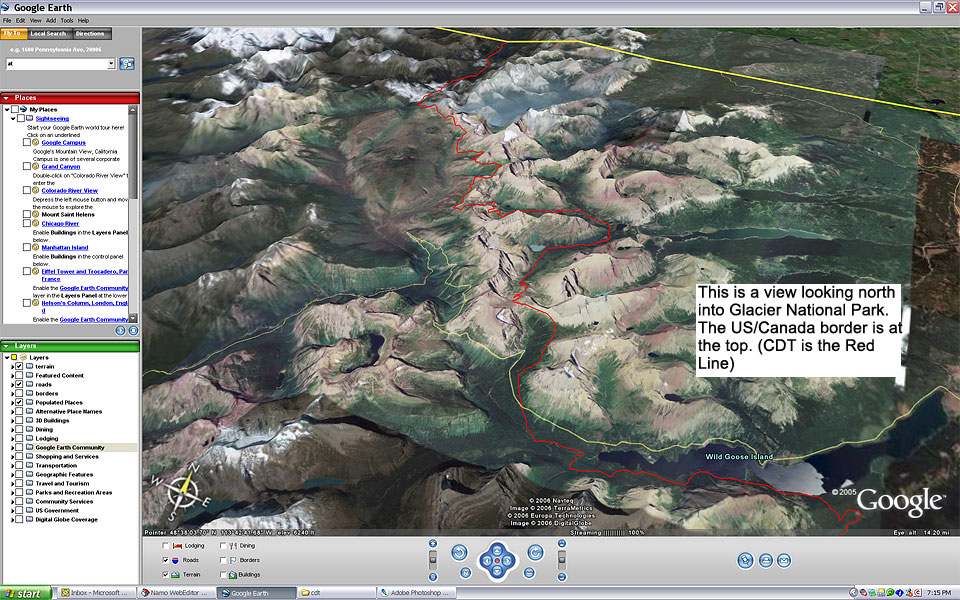The image size is (960, 600).
Task: Uncheck the Terrain checkbox in bottom panel
Action: 165,575
